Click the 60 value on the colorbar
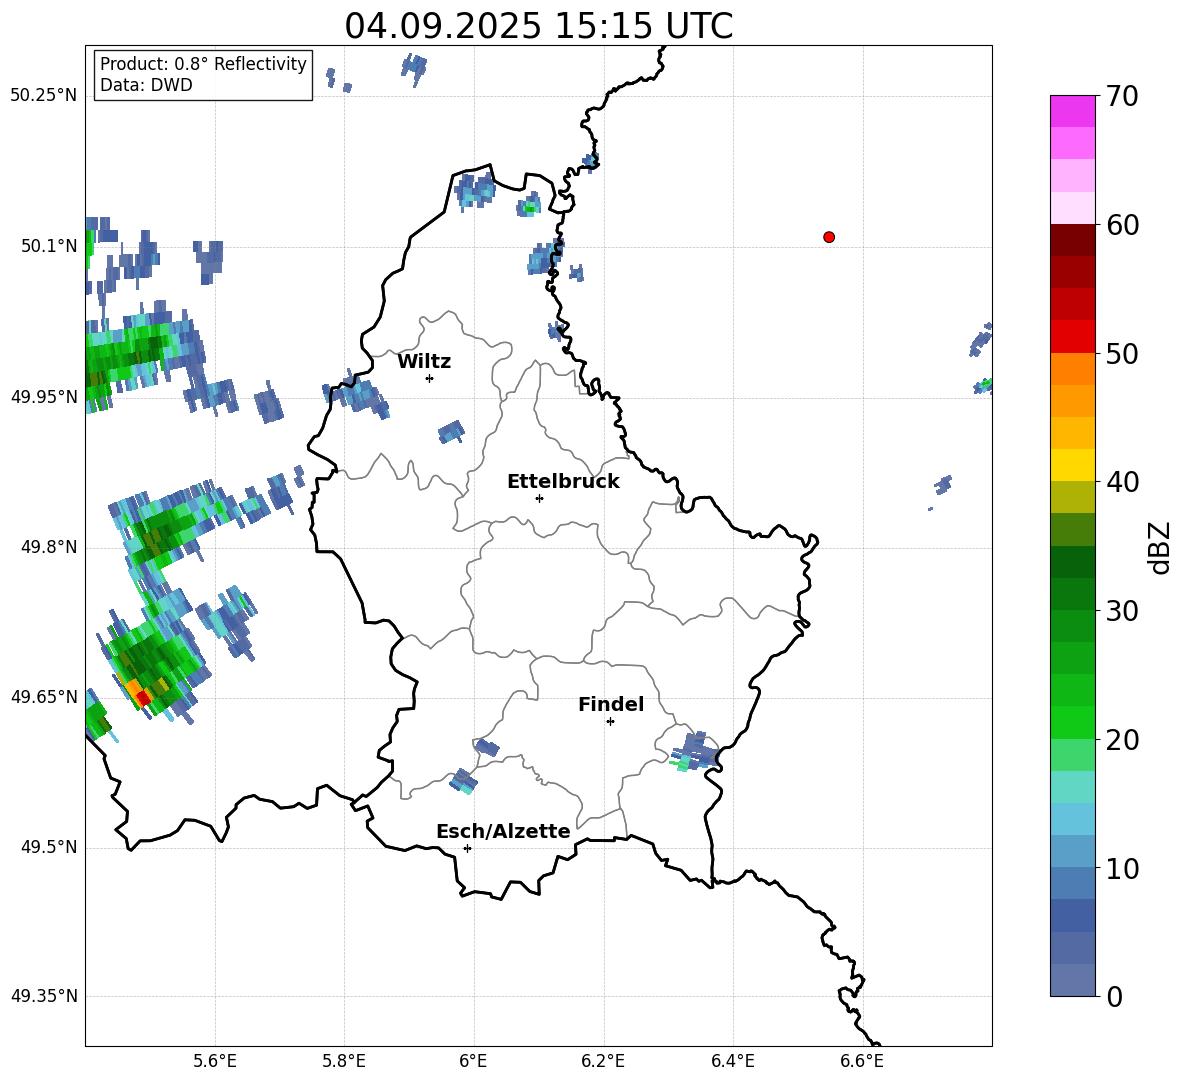 pyautogui.click(x=1122, y=225)
